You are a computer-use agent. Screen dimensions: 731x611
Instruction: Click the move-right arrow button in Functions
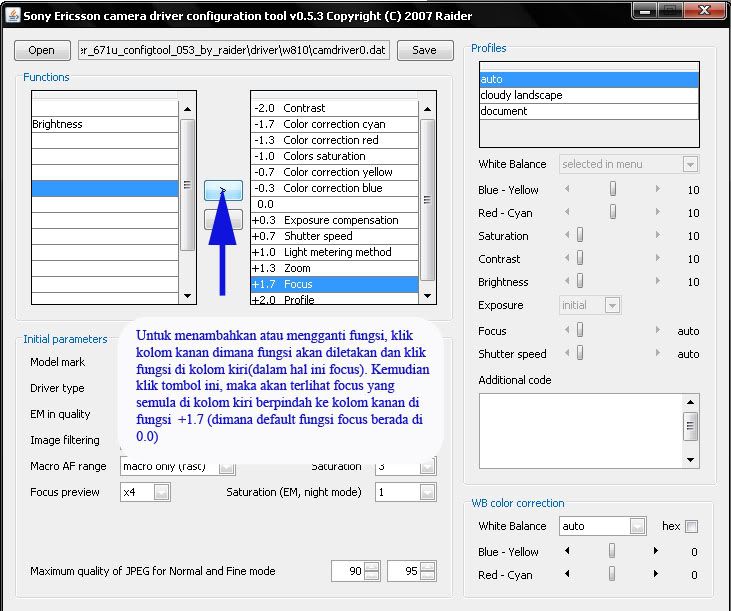coord(223,191)
